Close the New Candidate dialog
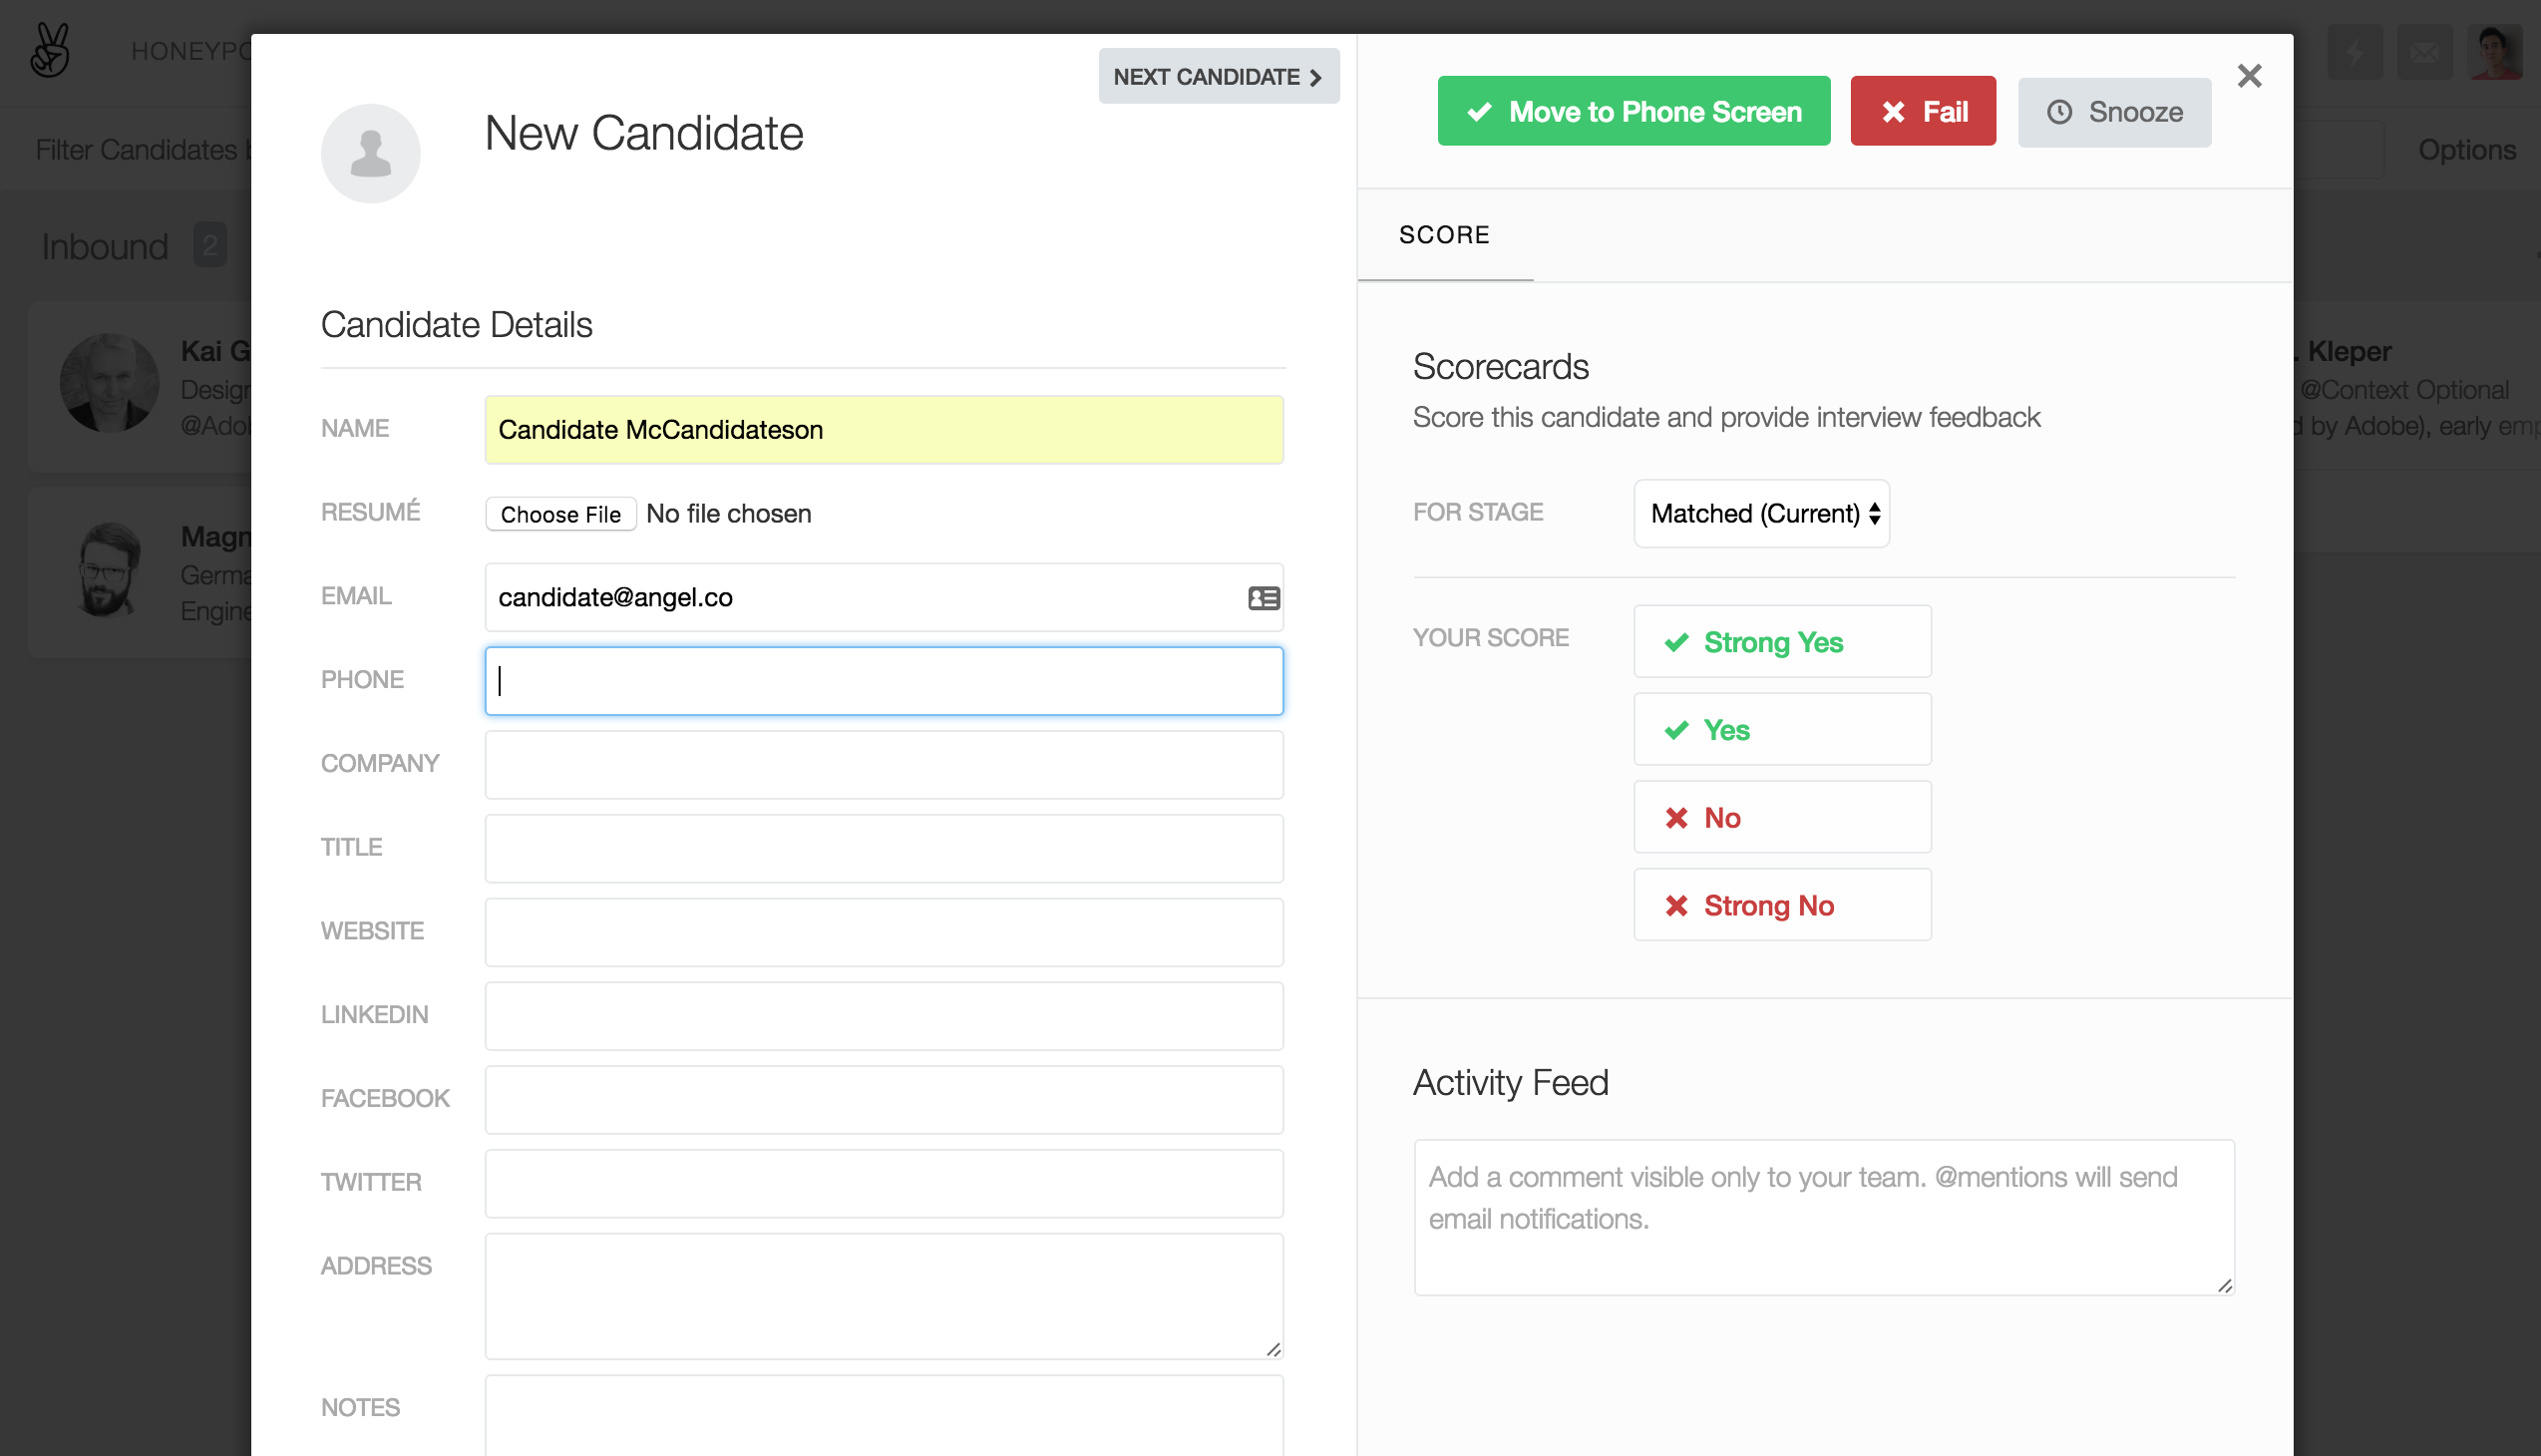This screenshot has height=1456, width=2541. (x=2249, y=76)
